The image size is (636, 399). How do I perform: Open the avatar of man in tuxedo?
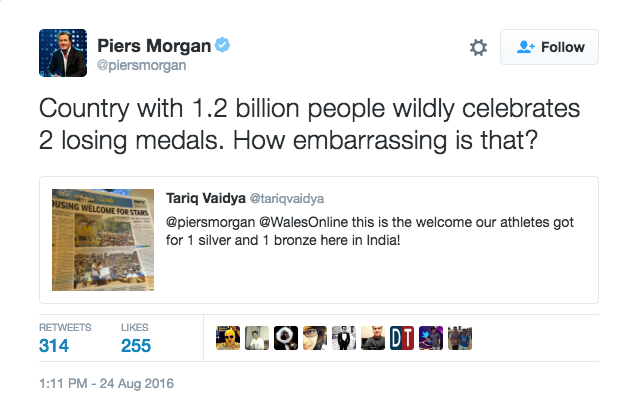344,338
